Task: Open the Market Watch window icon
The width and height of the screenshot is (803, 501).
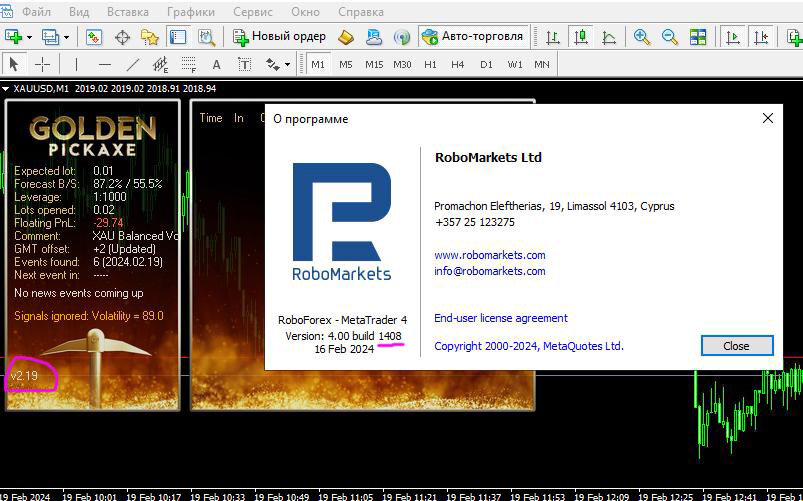Action: (94, 37)
